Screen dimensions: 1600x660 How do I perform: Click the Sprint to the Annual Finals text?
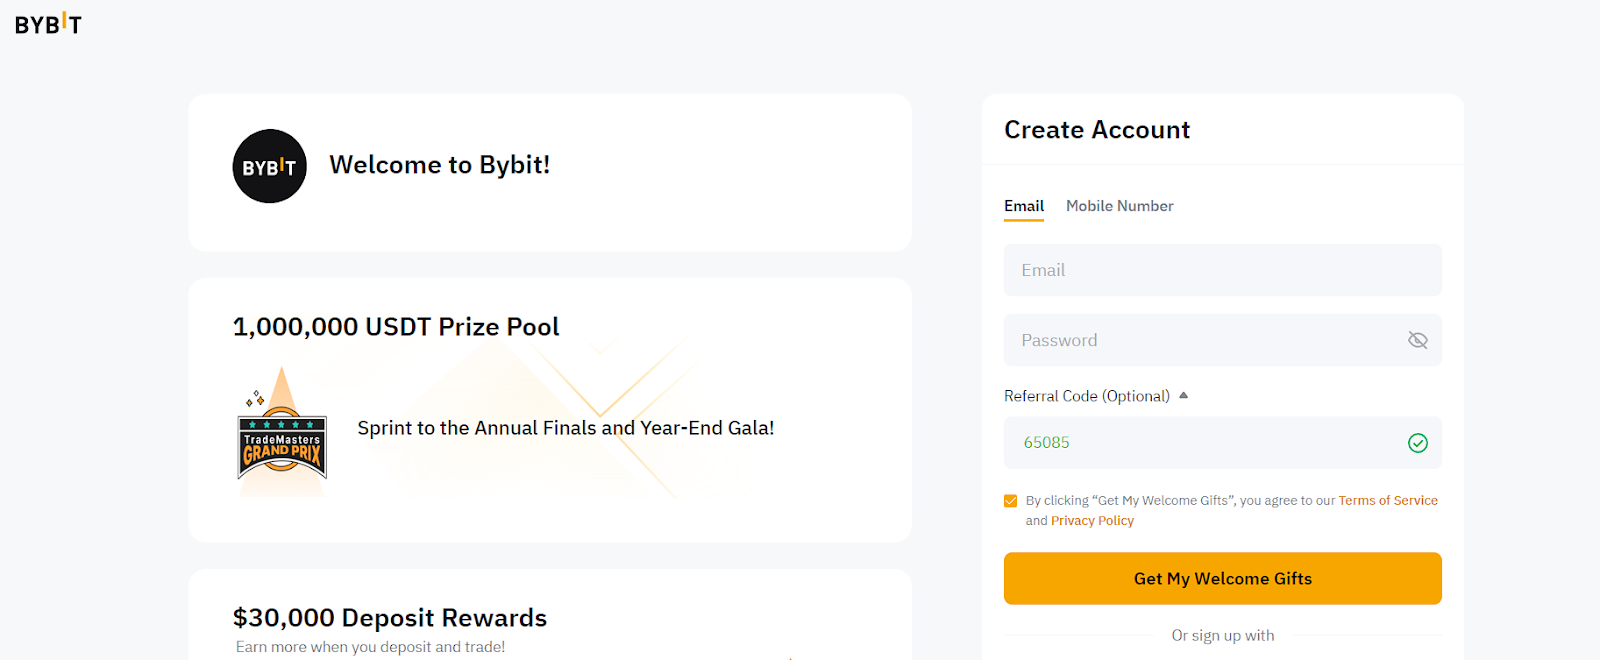pyautogui.click(x=566, y=428)
